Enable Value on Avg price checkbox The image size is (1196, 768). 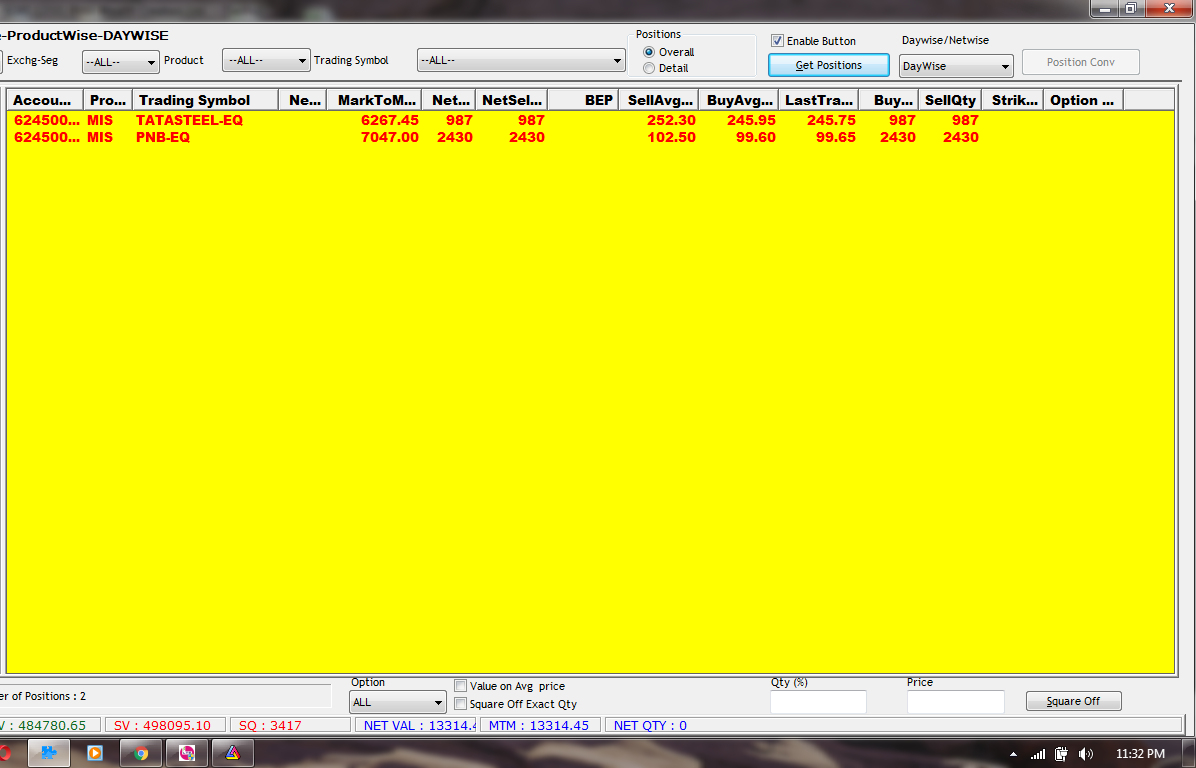coord(461,686)
